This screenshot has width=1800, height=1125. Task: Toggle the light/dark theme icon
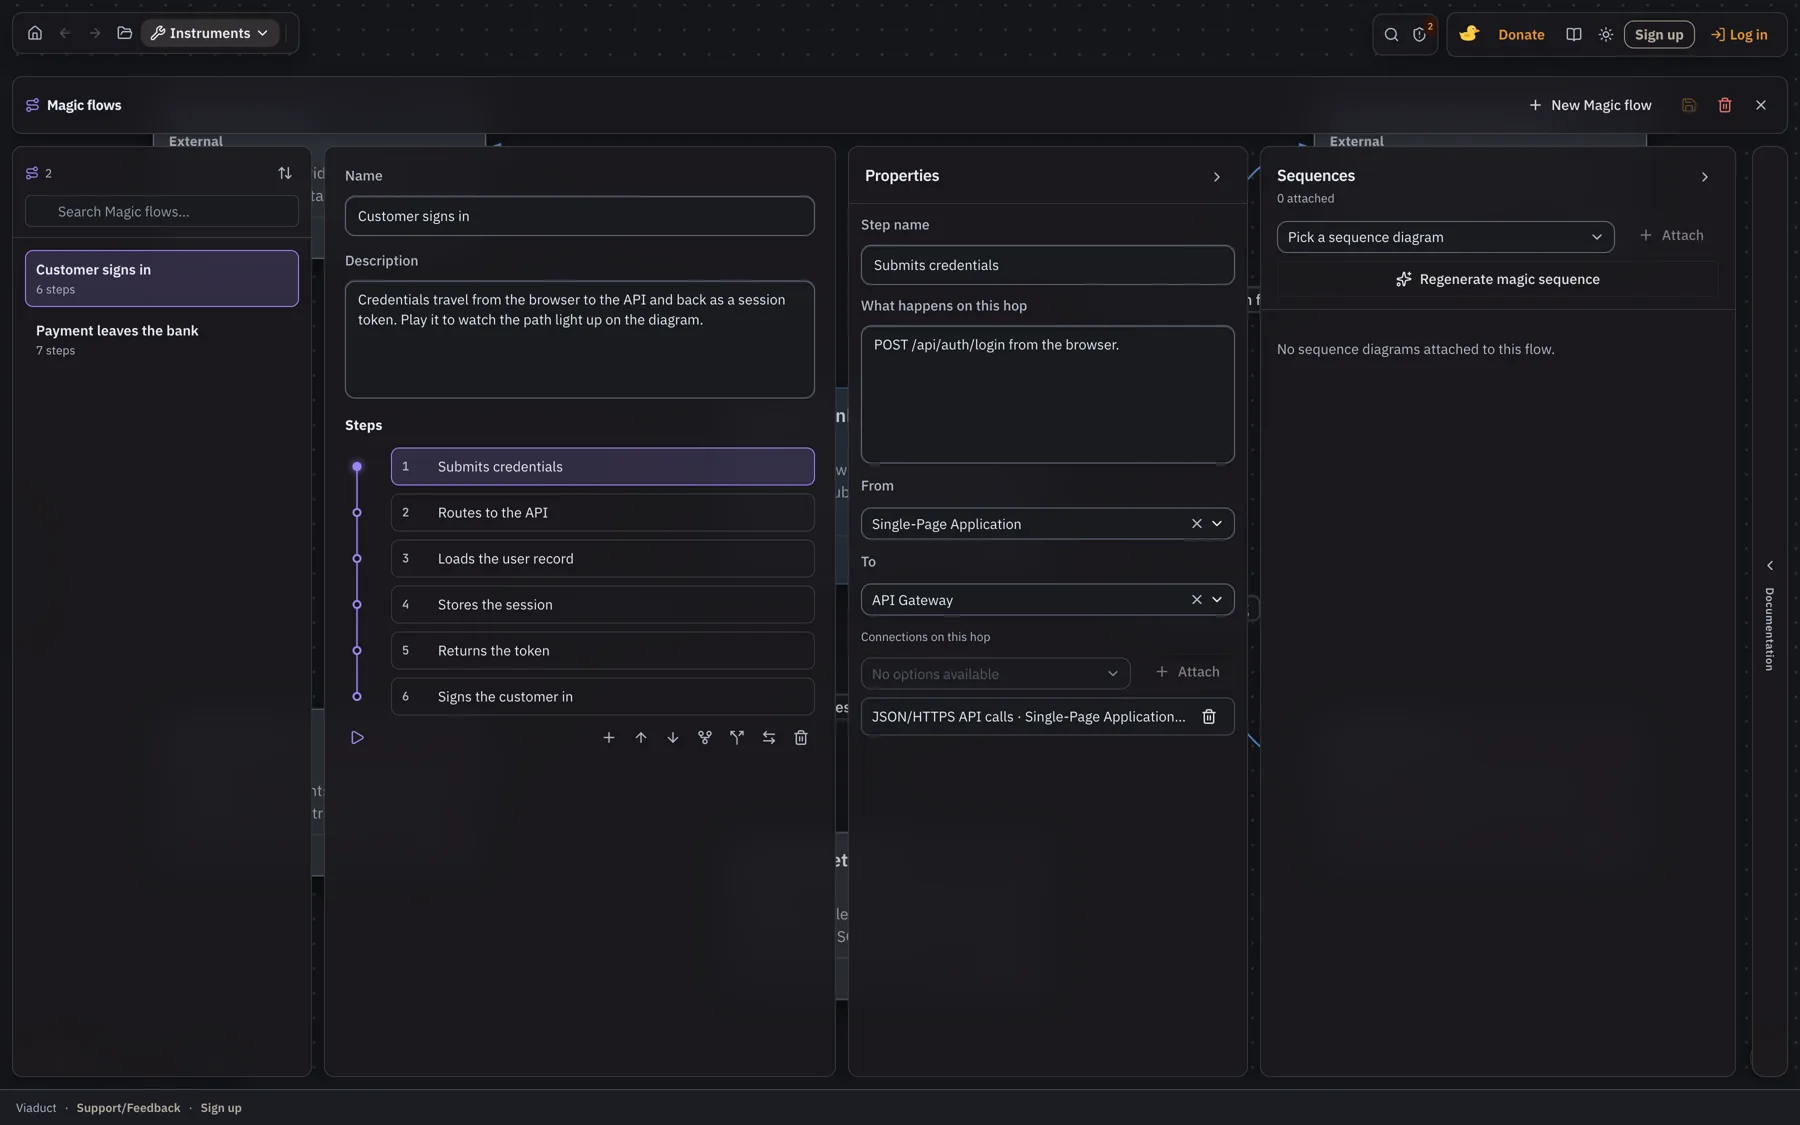pyautogui.click(x=1606, y=35)
